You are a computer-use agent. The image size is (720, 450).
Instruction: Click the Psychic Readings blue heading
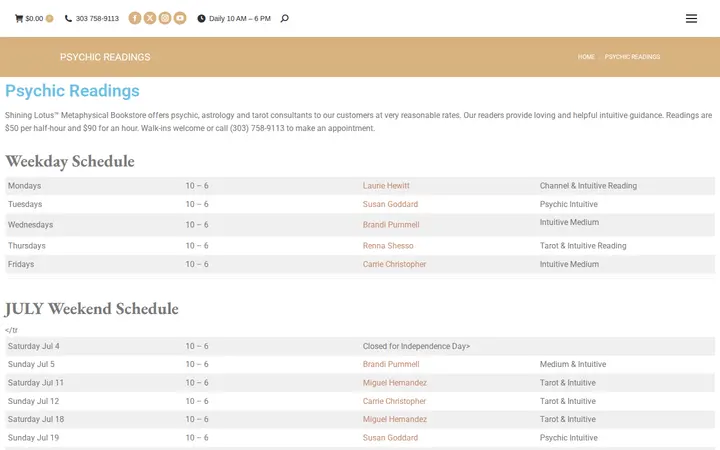(x=72, y=90)
